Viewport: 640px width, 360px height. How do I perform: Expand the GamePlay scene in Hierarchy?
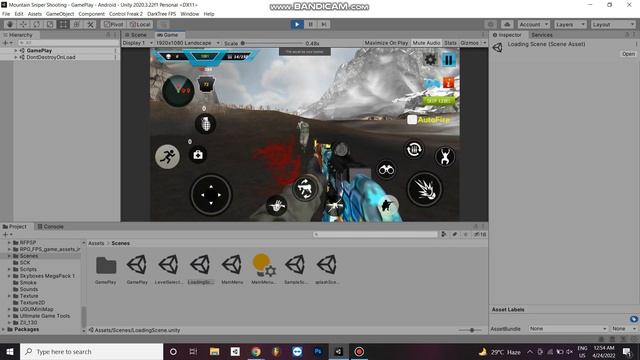coord(16,51)
